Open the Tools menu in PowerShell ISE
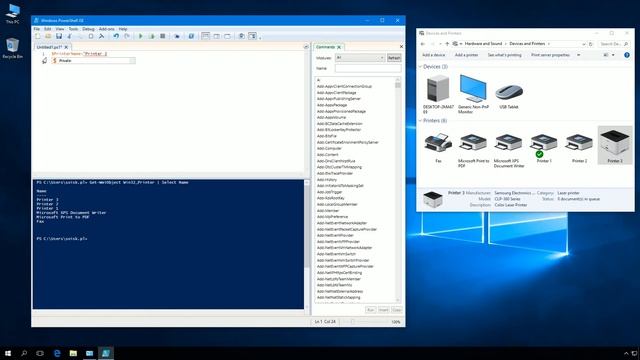The width and height of the screenshot is (640, 360). [x=73, y=29]
